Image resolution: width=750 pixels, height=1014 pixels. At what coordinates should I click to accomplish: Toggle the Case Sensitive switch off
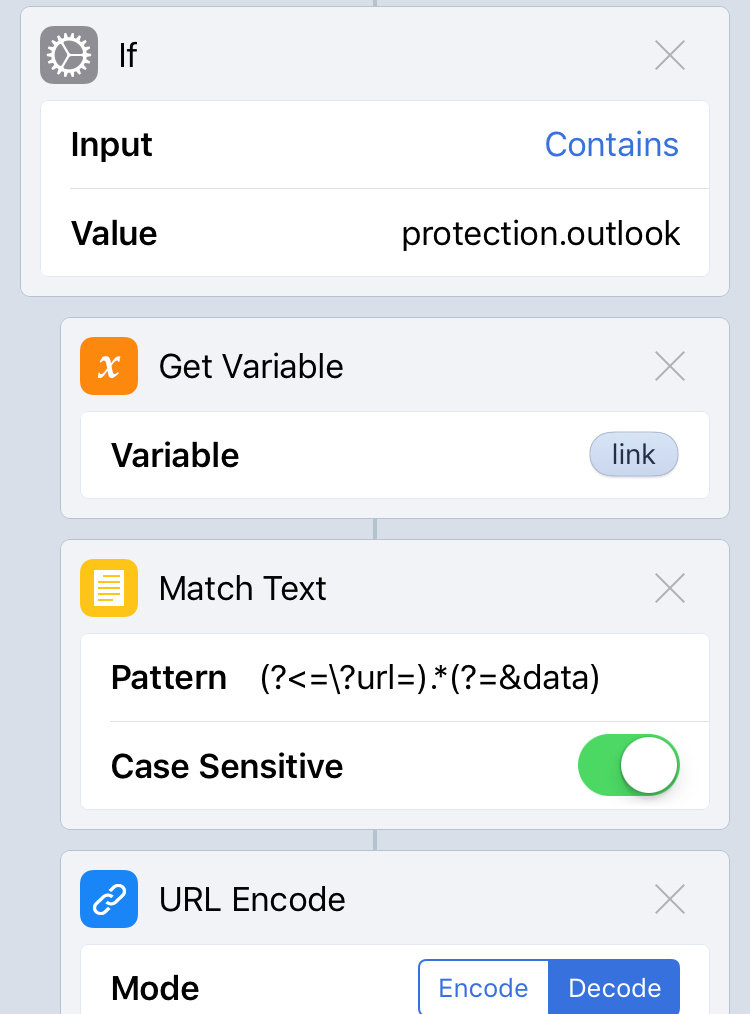click(628, 766)
